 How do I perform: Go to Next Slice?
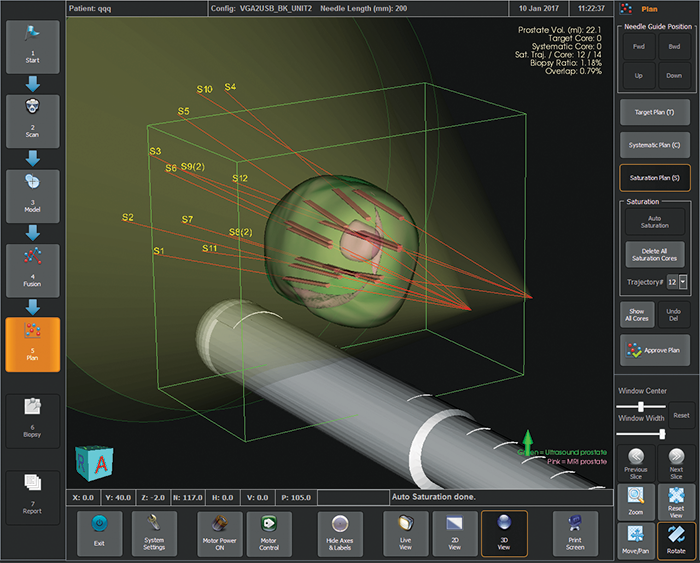676,461
